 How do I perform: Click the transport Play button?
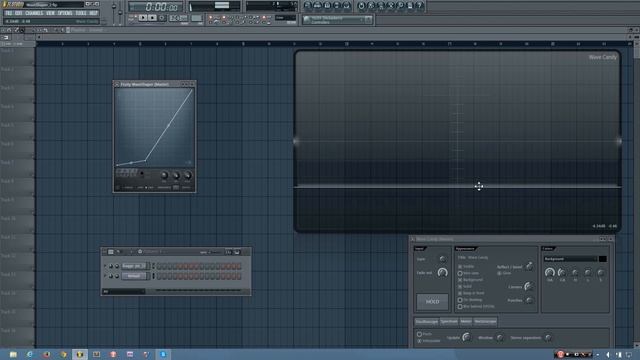click(x=142, y=18)
